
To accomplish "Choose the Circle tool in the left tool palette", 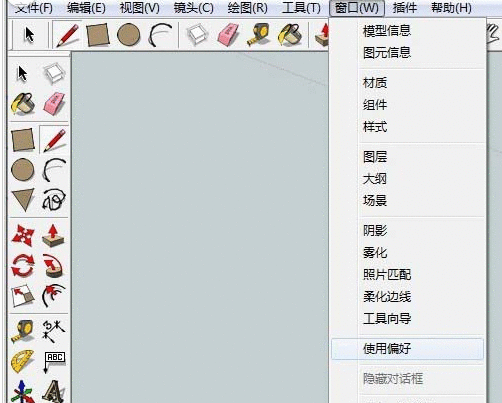I will (x=23, y=170).
